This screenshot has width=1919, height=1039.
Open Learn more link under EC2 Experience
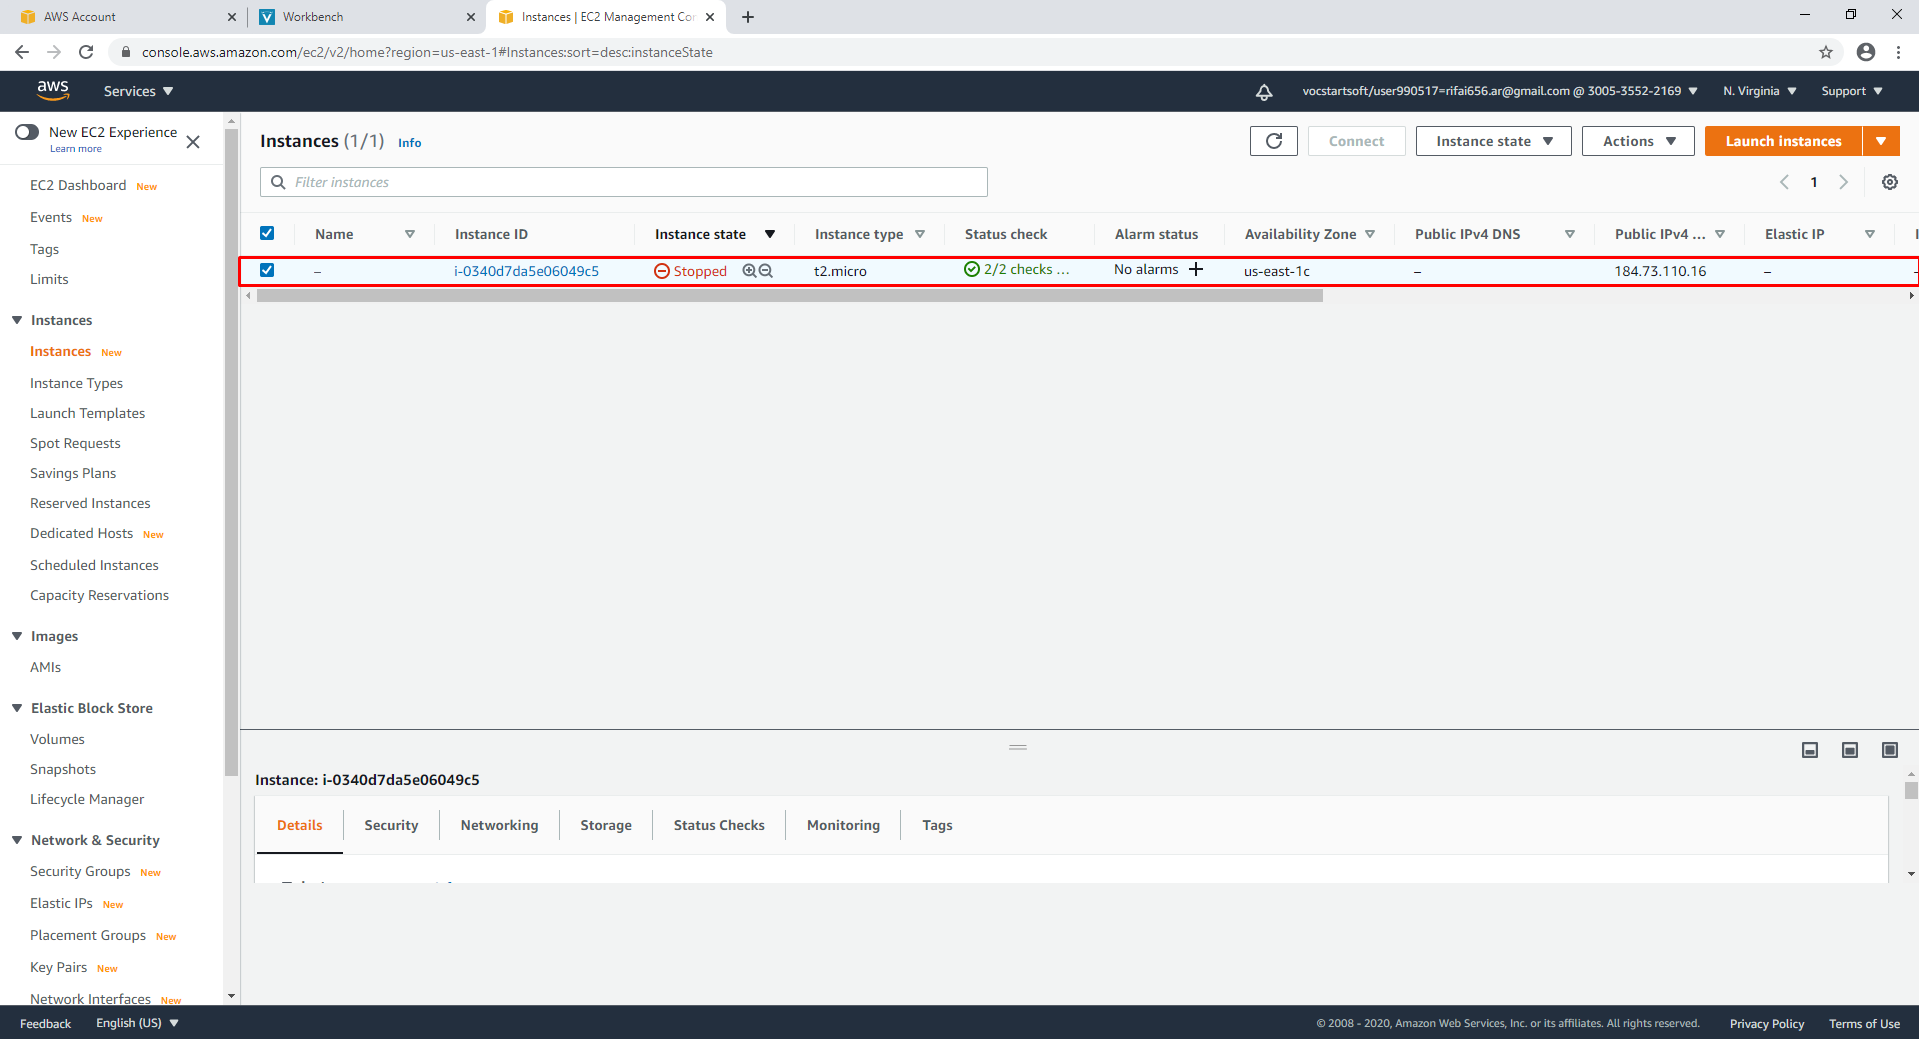pyautogui.click(x=76, y=149)
